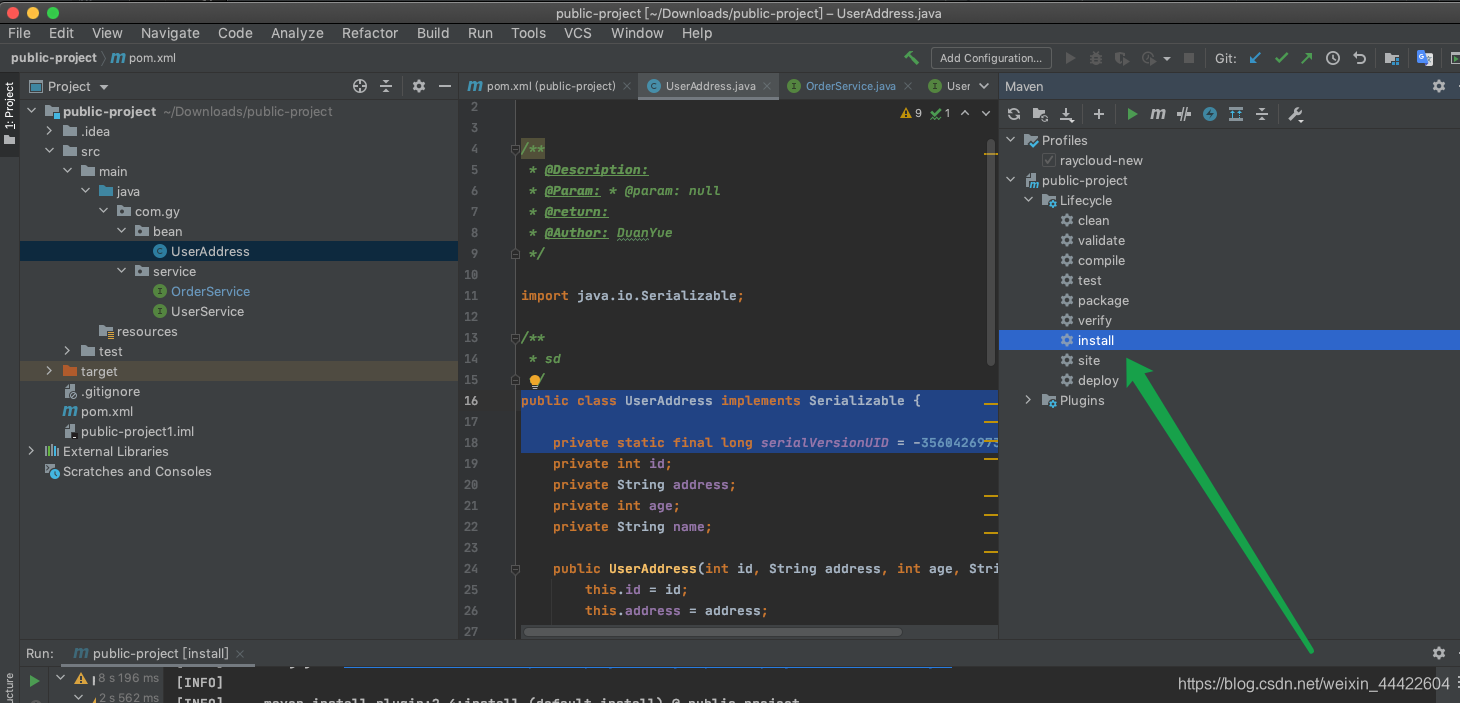The width and height of the screenshot is (1460, 703).
Task: Click Git Commit checkmark icon
Action: pyautogui.click(x=1281, y=58)
